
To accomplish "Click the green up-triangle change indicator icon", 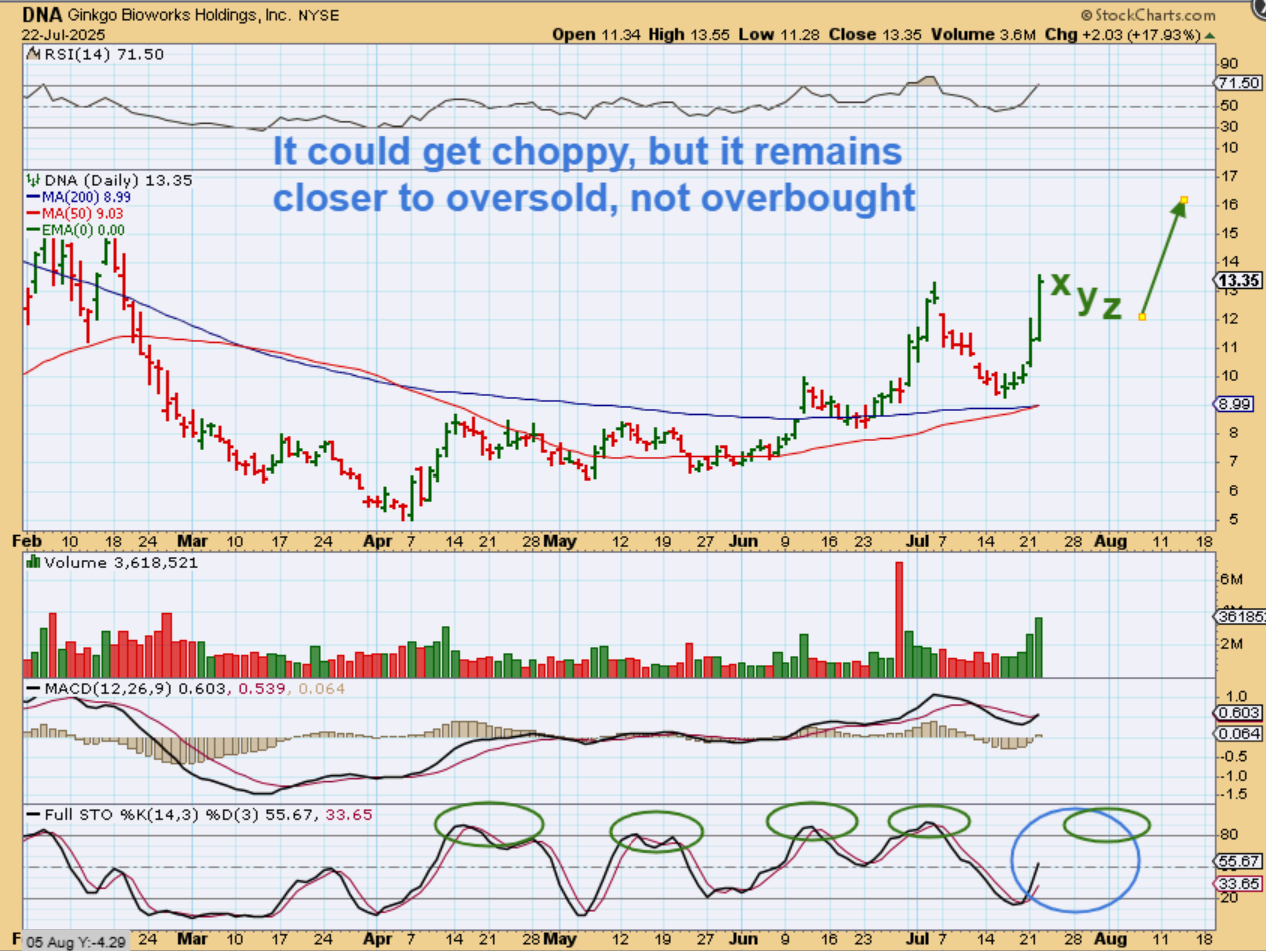I will pyautogui.click(x=1208, y=34).
